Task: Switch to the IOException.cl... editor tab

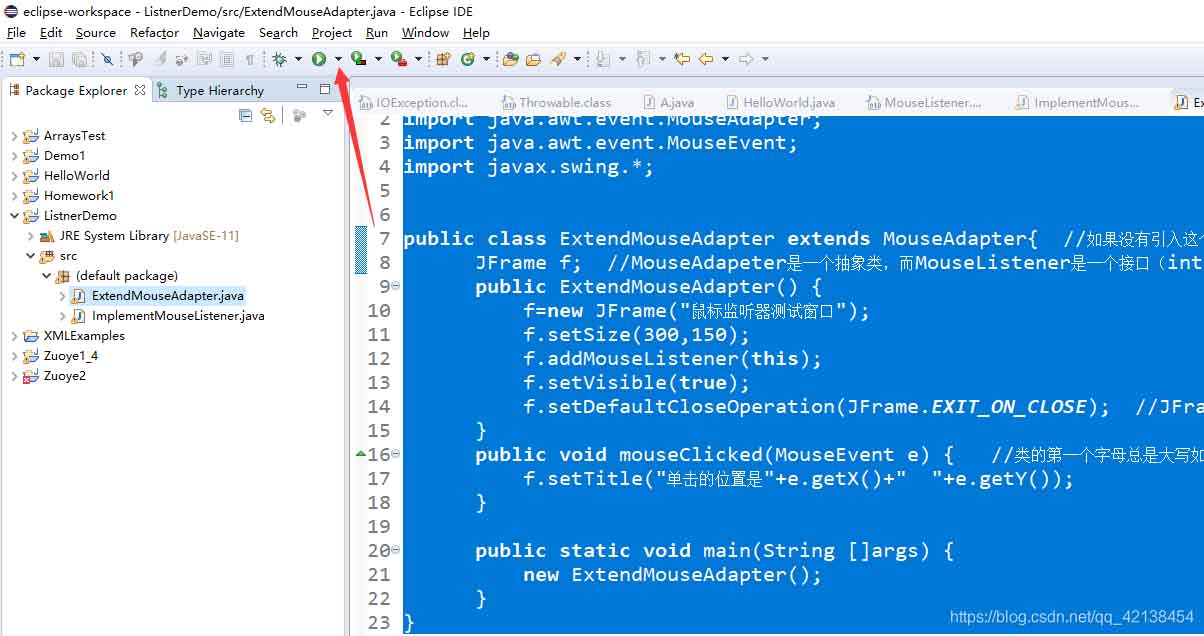Action: tap(414, 102)
